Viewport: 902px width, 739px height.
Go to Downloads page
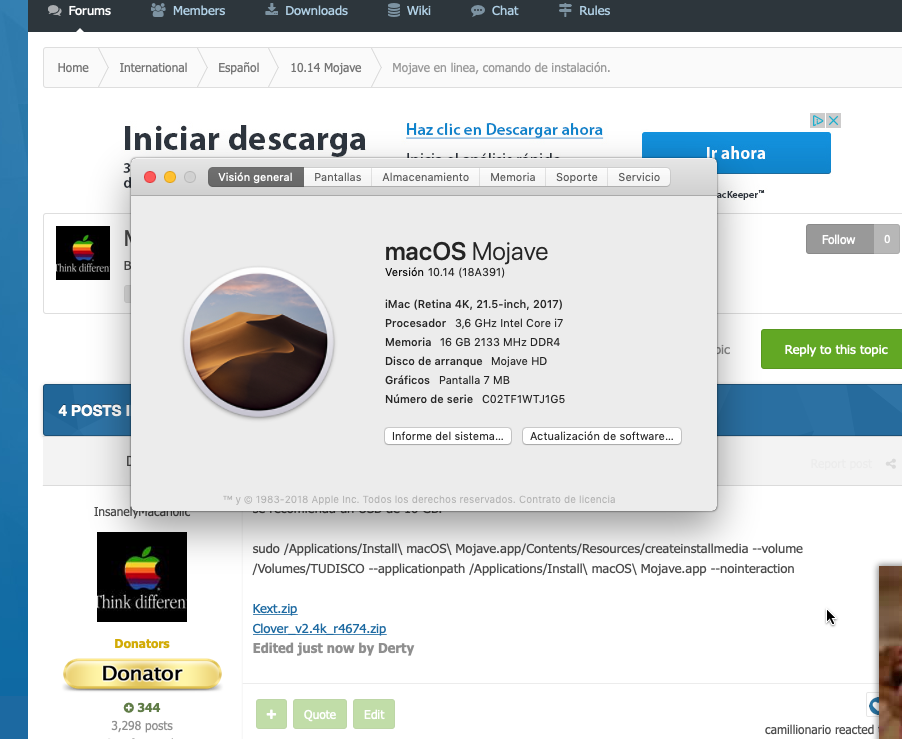[306, 10]
